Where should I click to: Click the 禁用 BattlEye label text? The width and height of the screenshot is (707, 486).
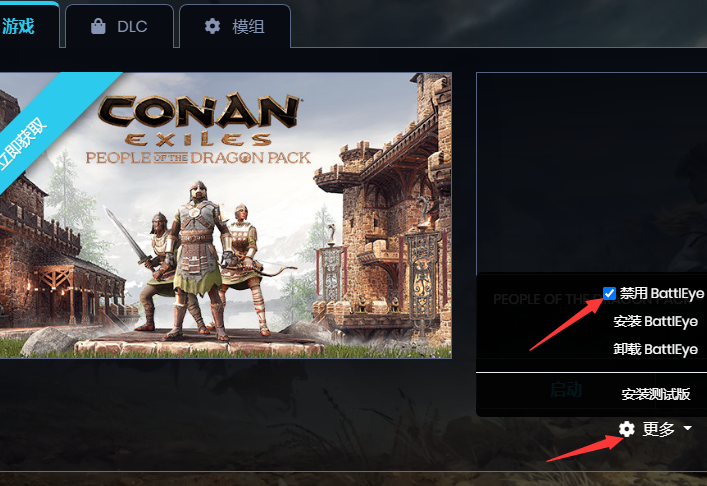pyautogui.click(x=661, y=293)
